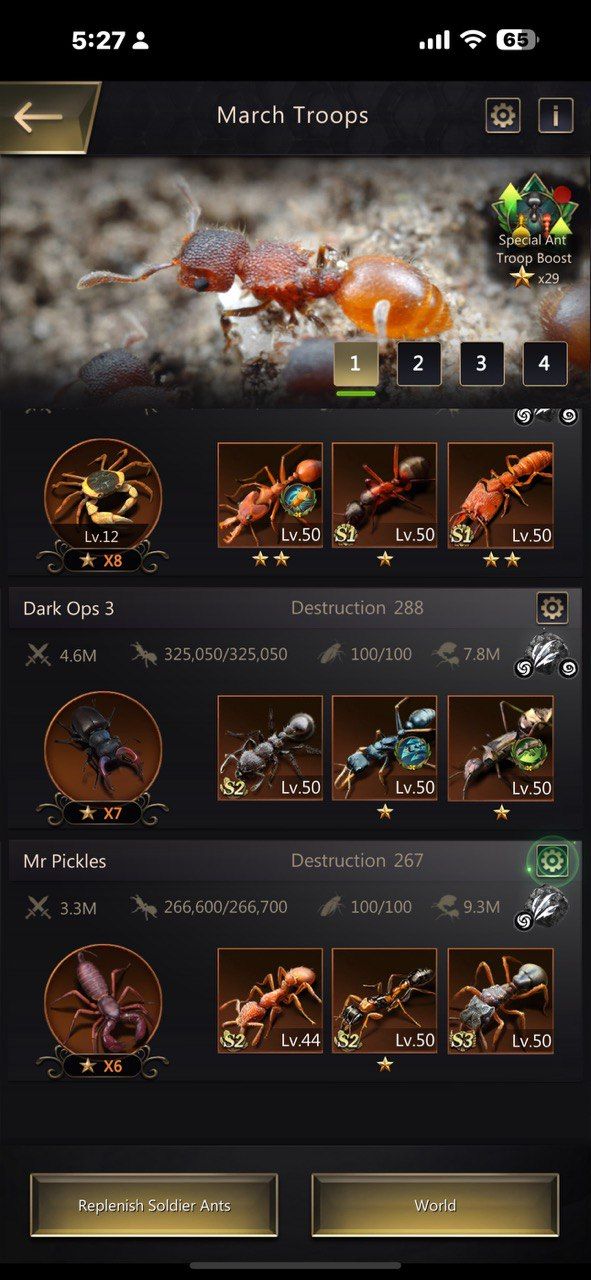Viewport: 591px width, 1280px height.
Task: Tap Replenish Soldier Ants button
Action: pos(154,1205)
